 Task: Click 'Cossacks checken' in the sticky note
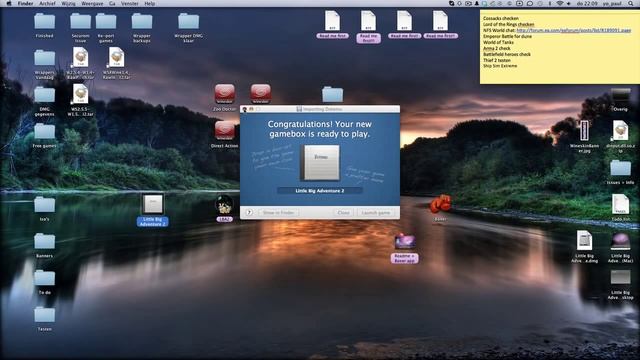(x=500, y=18)
